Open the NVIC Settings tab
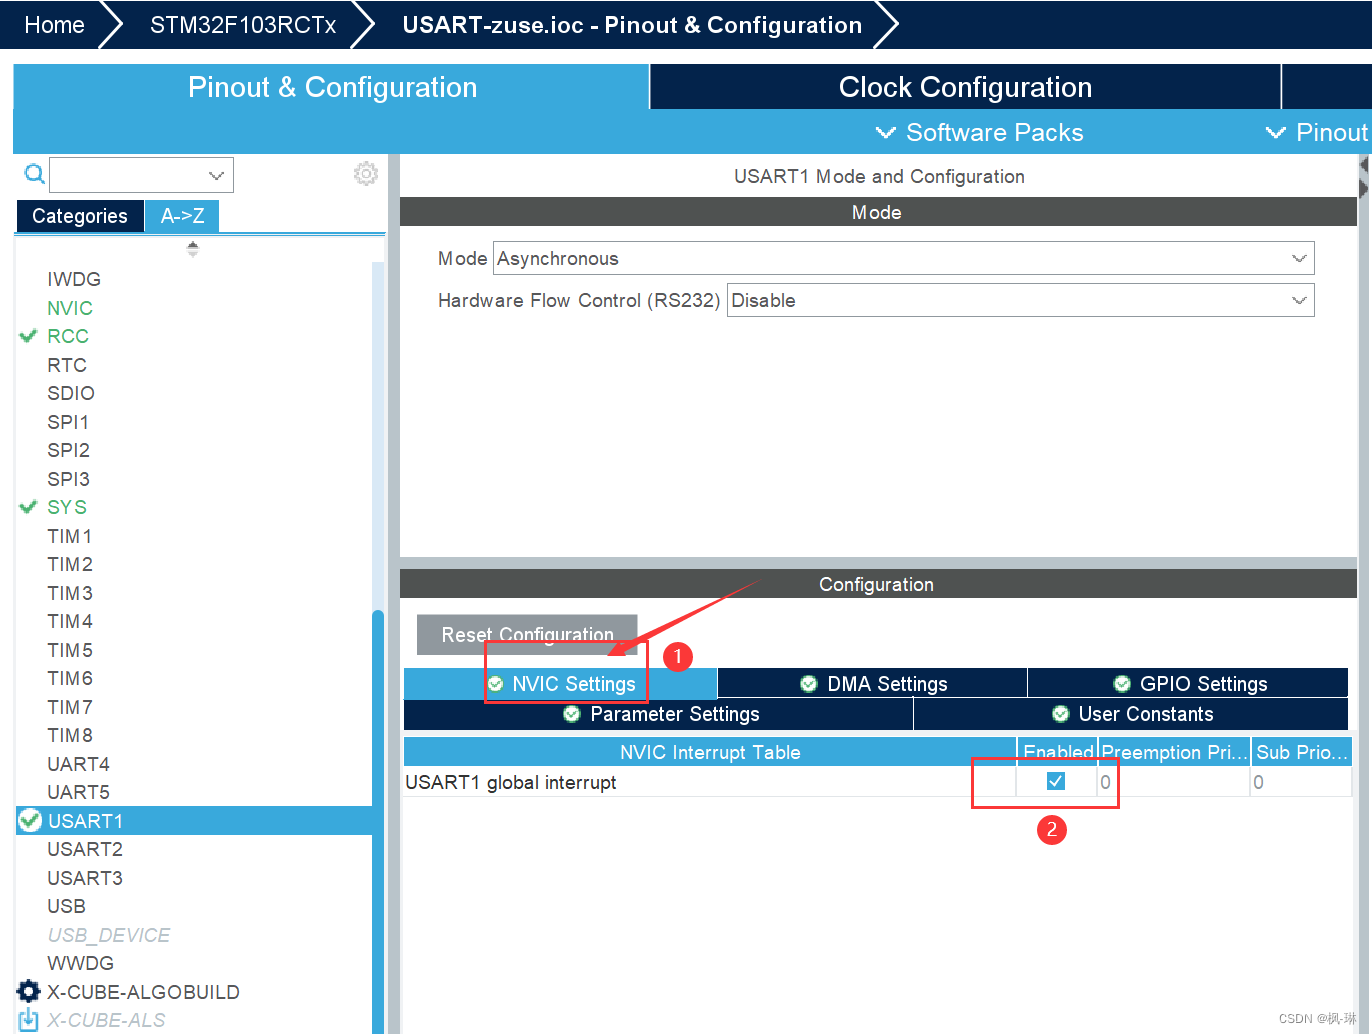The image size is (1372, 1034). pos(561,684)
